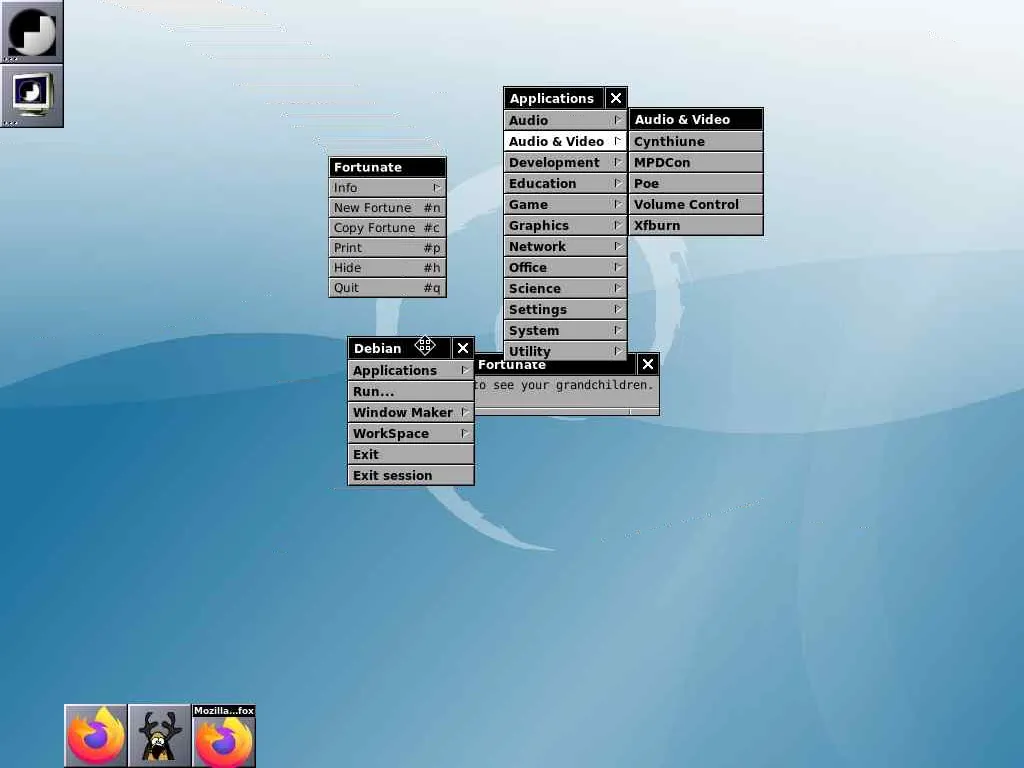1024x768 pixels.
Task: Close the Applications menu
Action: coord(616,99)
